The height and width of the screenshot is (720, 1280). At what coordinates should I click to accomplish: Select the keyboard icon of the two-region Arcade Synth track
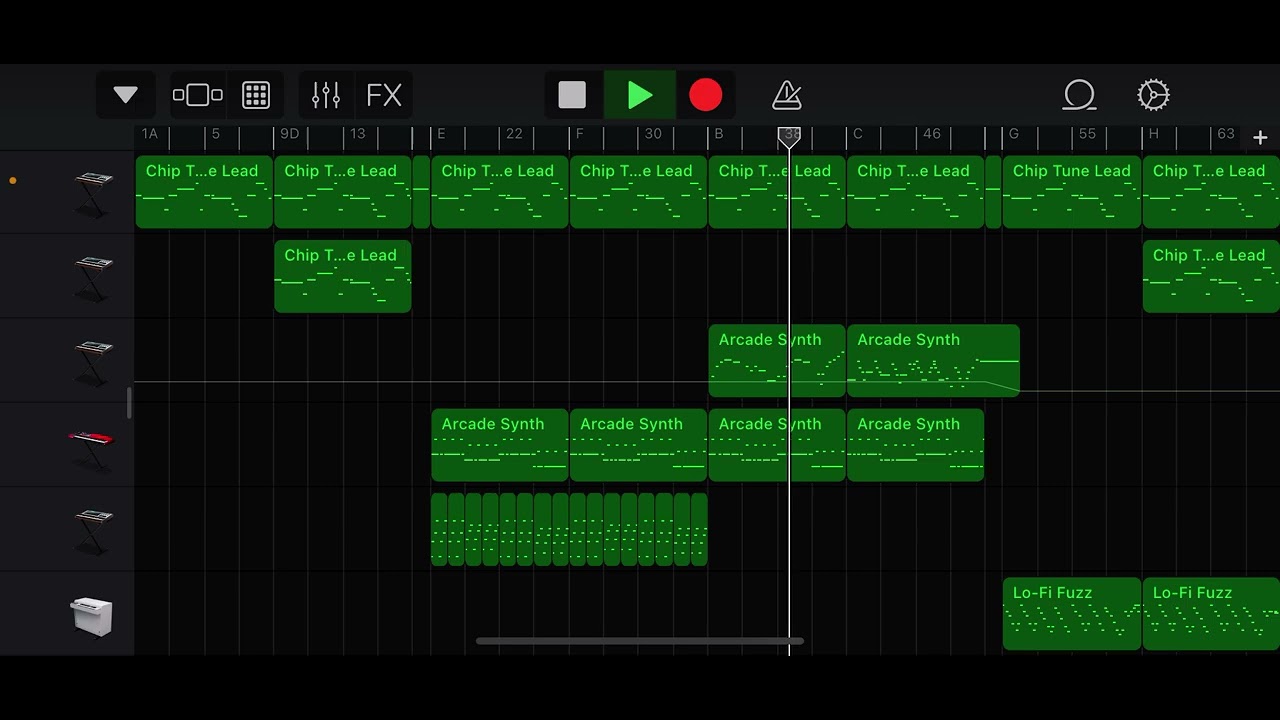click(x=92, y=362)
